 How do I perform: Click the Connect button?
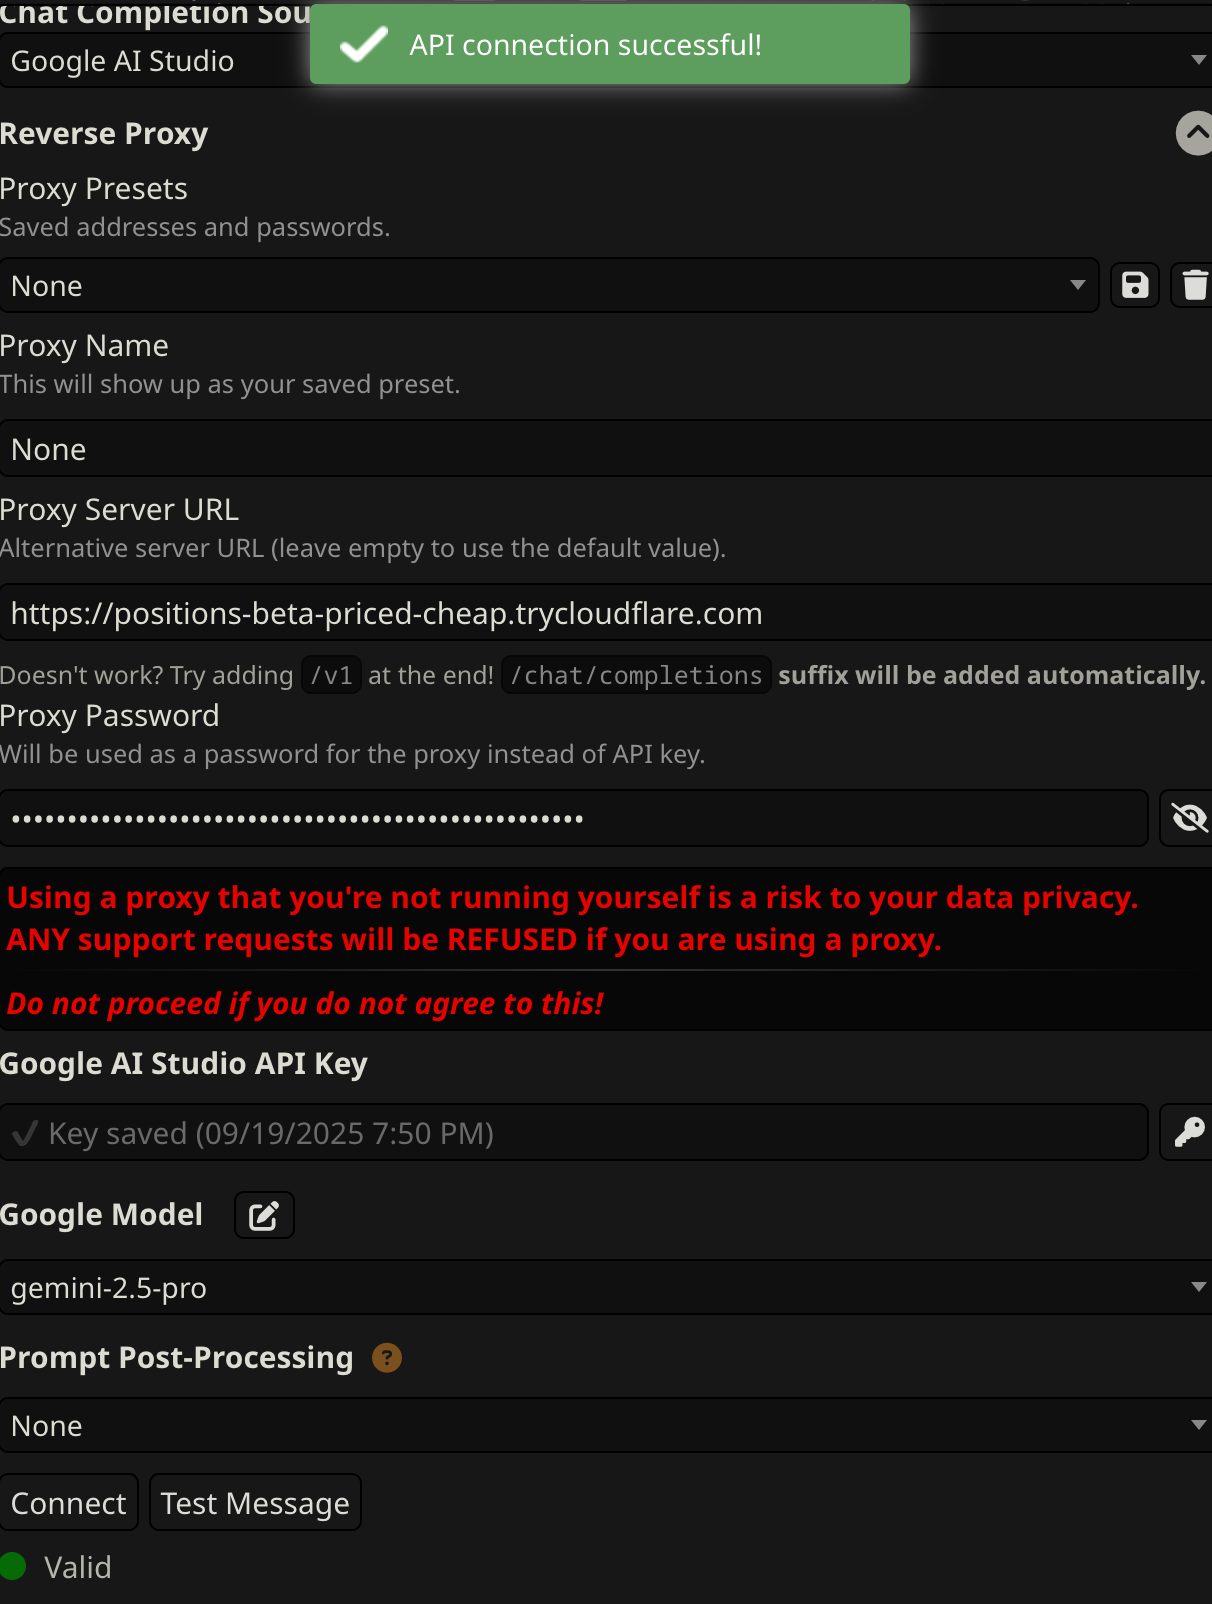tap(69, 1503)
